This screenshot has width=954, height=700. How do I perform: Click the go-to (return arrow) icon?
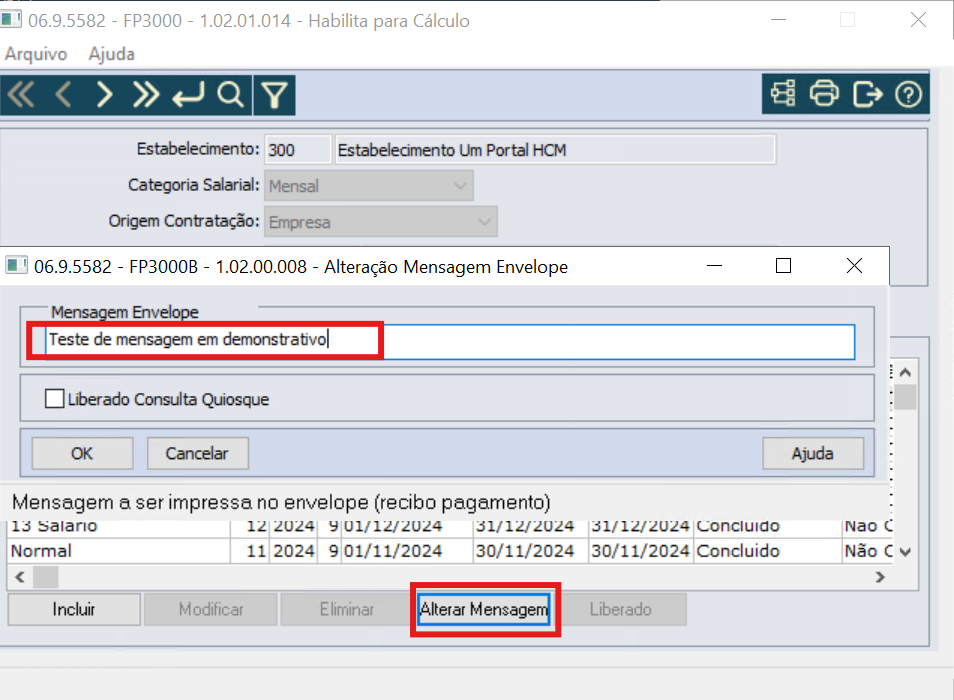(x=188, y=95)
